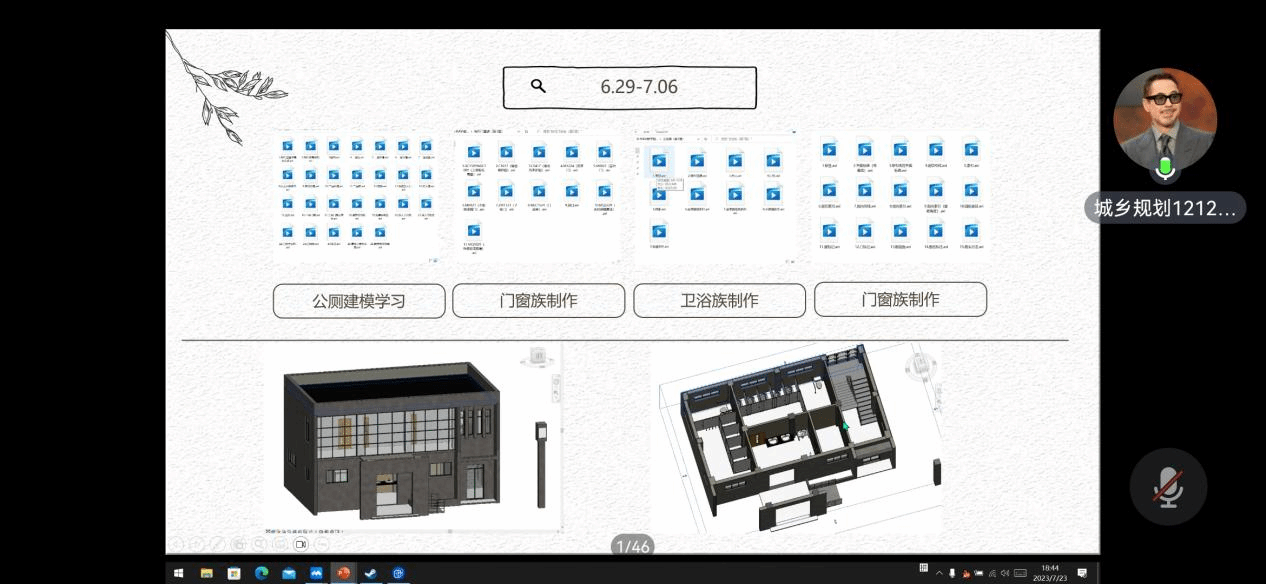The image size is (1266, 584).
Task: Select the 公厕建模学习 label
Action: (359, 301)
